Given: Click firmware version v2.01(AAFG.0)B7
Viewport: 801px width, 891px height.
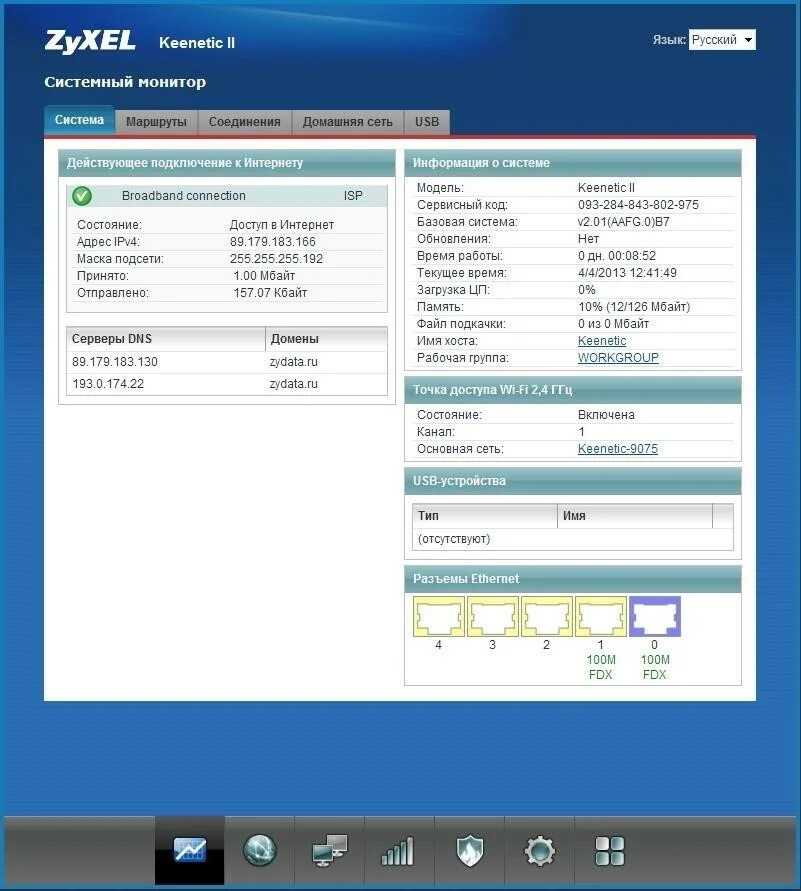Looking at the screenshot, I should [624, 222].
